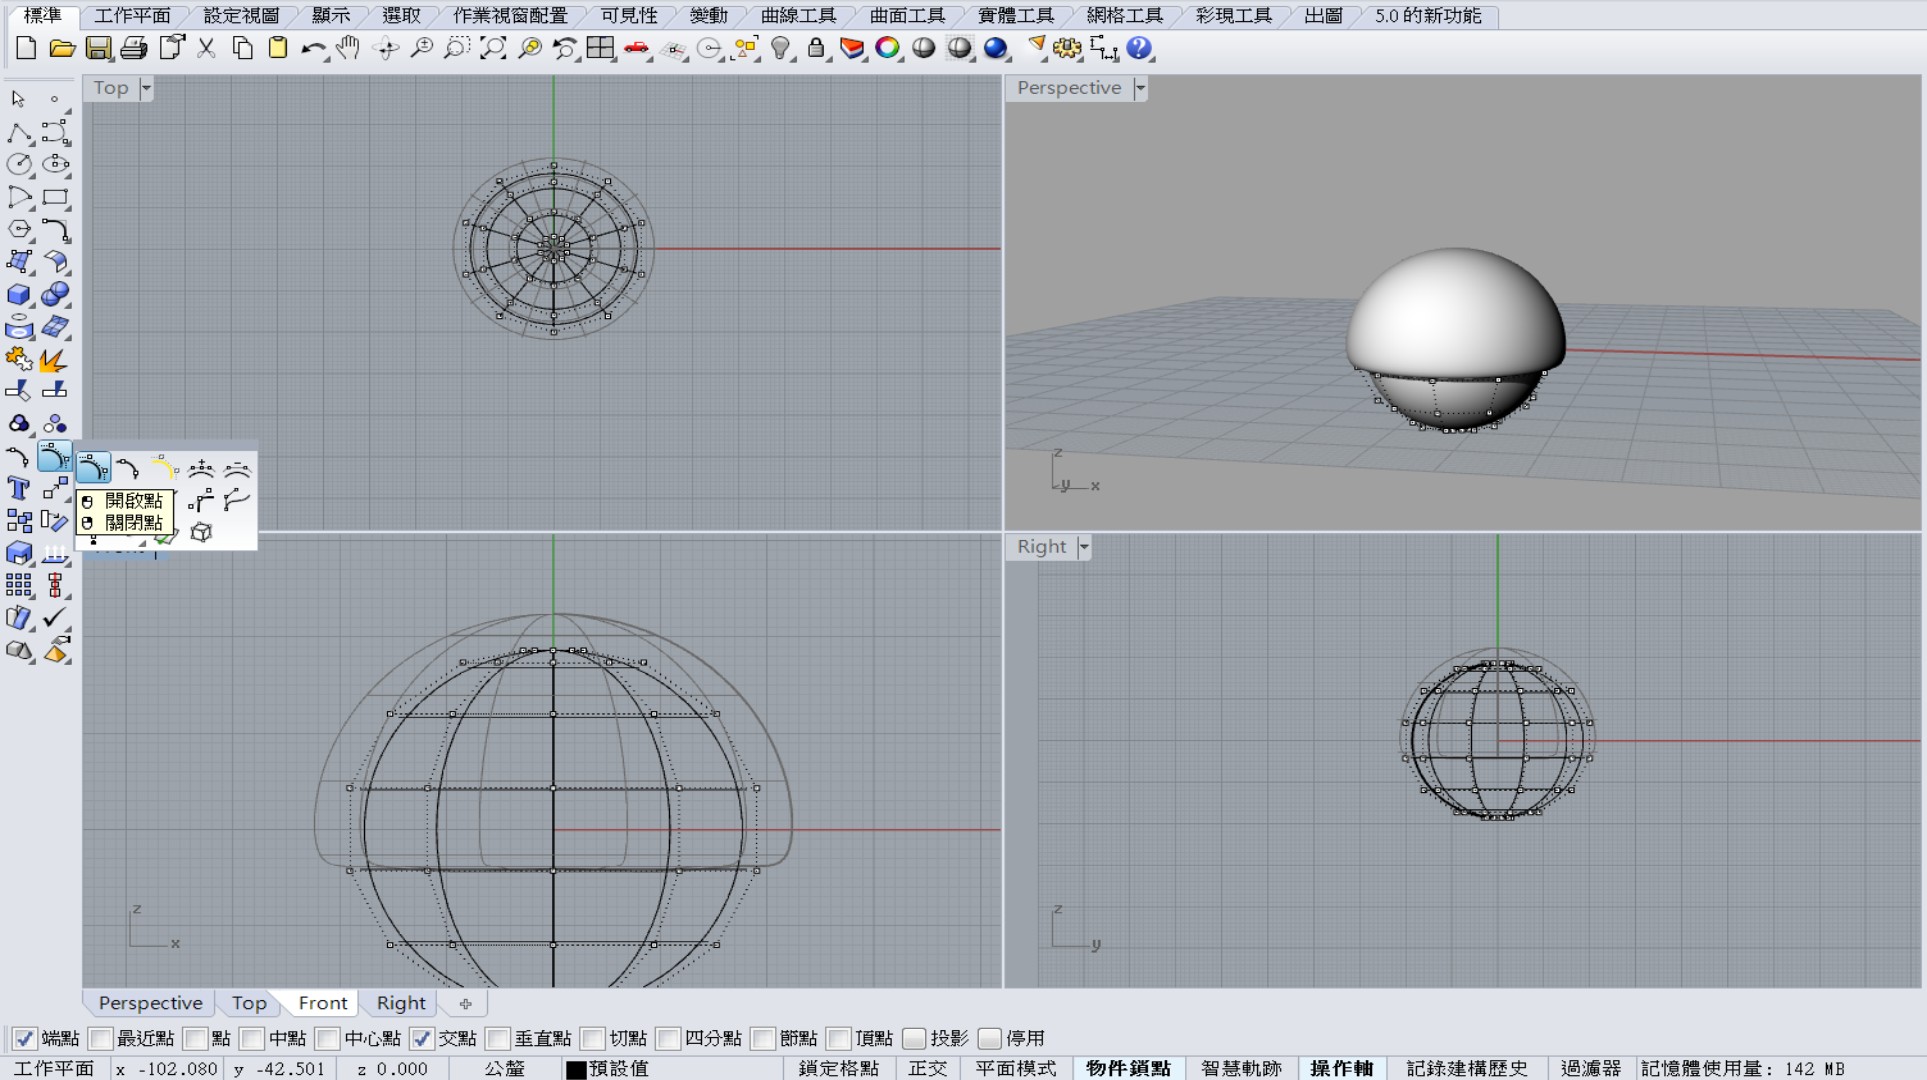This screenshot has width=1927, height=1080.
Task: Select the Text tool icon
Action: (x=18, y=489)
